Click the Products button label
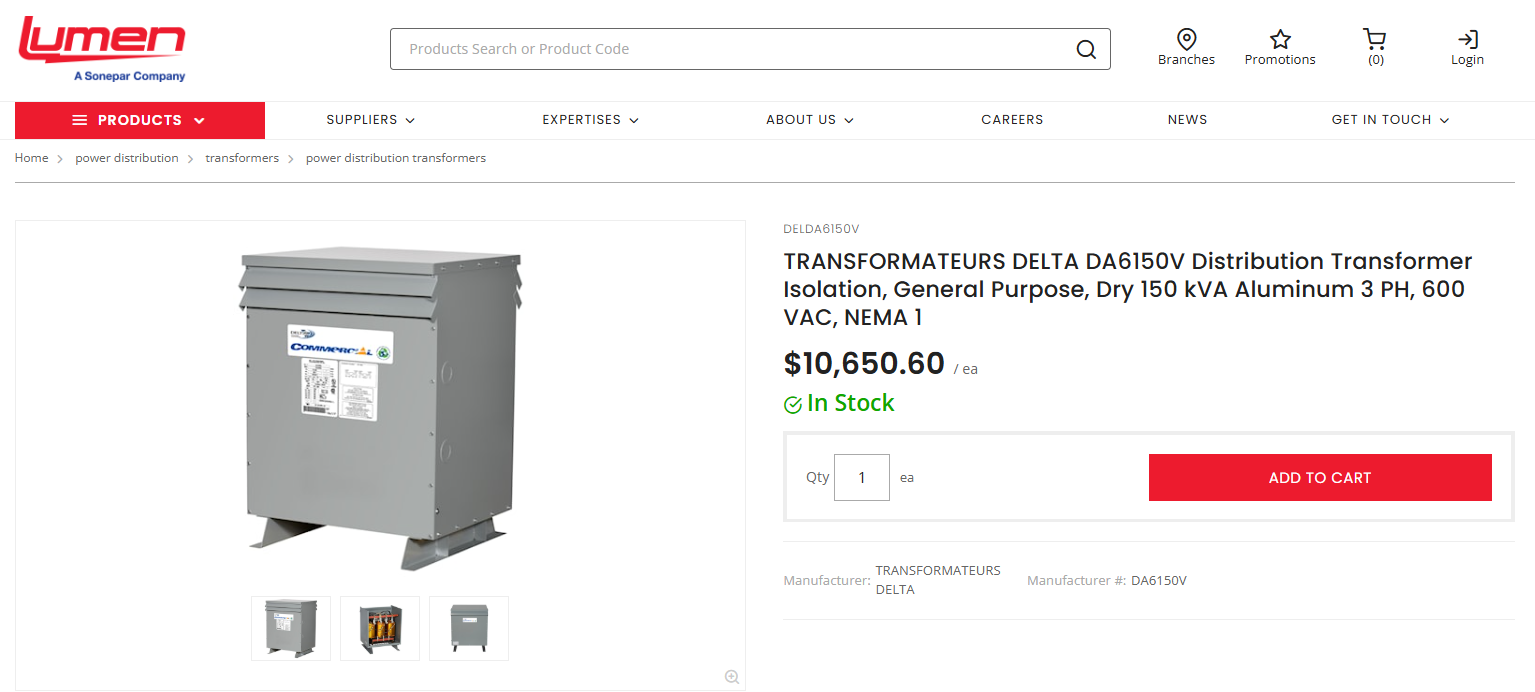 [x=140, y=120]
